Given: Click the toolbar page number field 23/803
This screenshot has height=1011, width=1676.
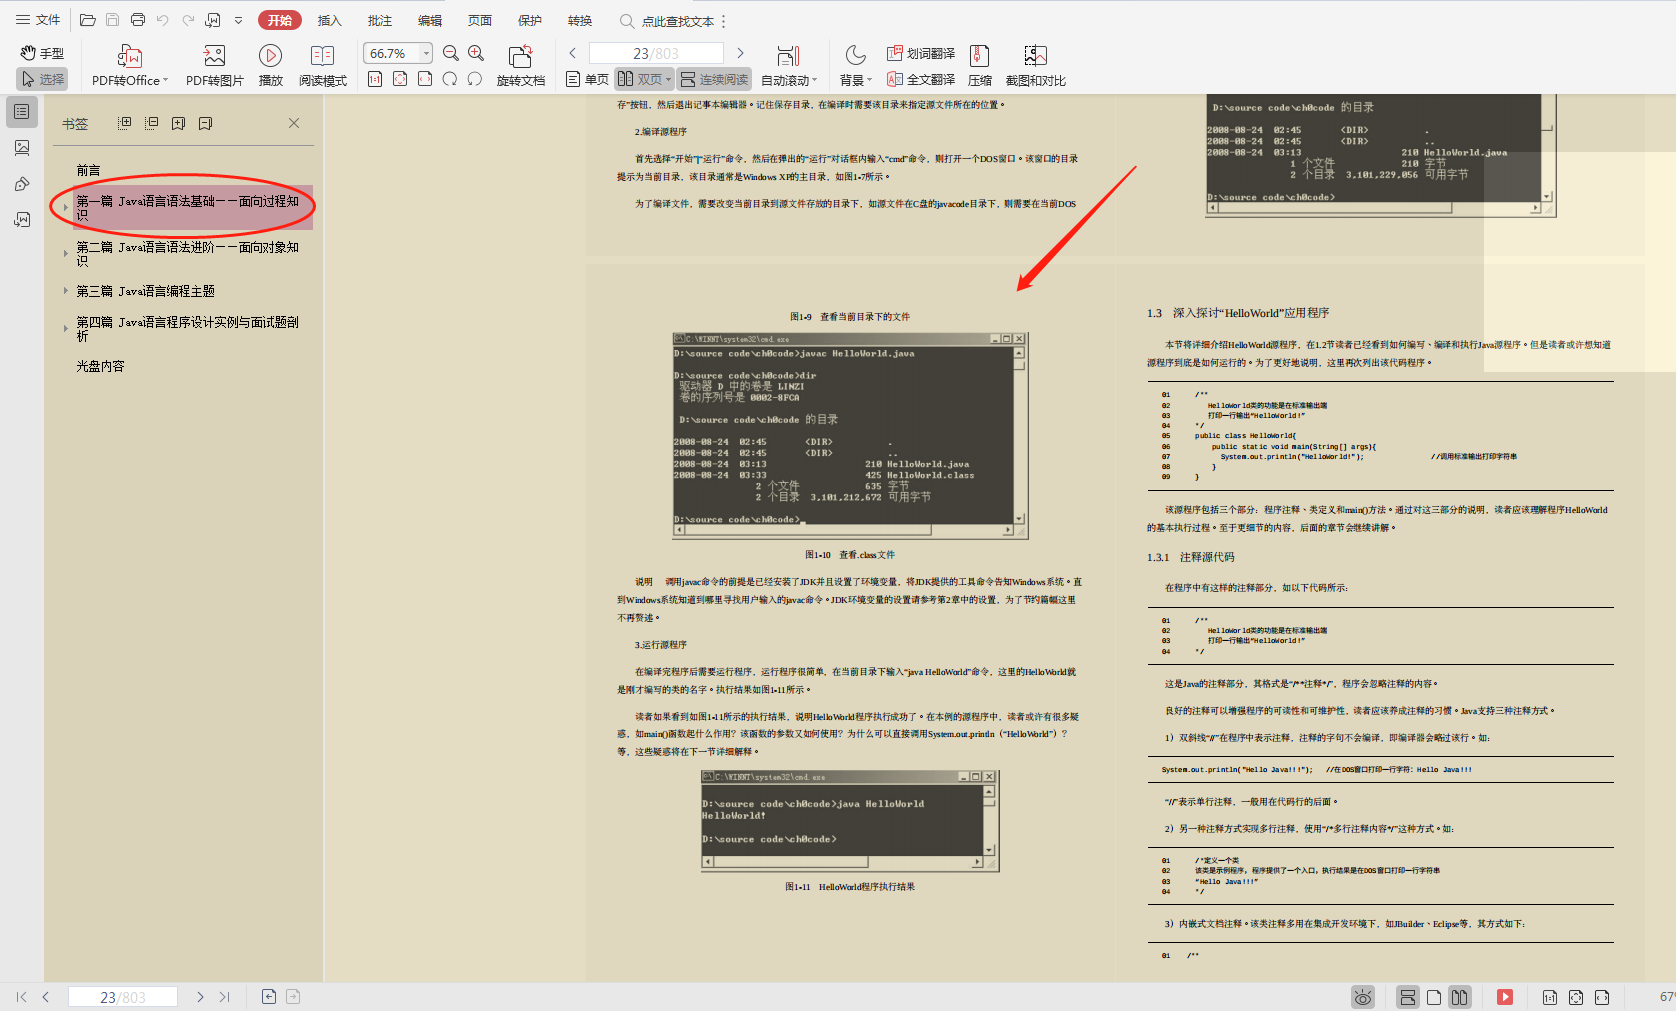Looking at the screenshot, I should 656,53.
